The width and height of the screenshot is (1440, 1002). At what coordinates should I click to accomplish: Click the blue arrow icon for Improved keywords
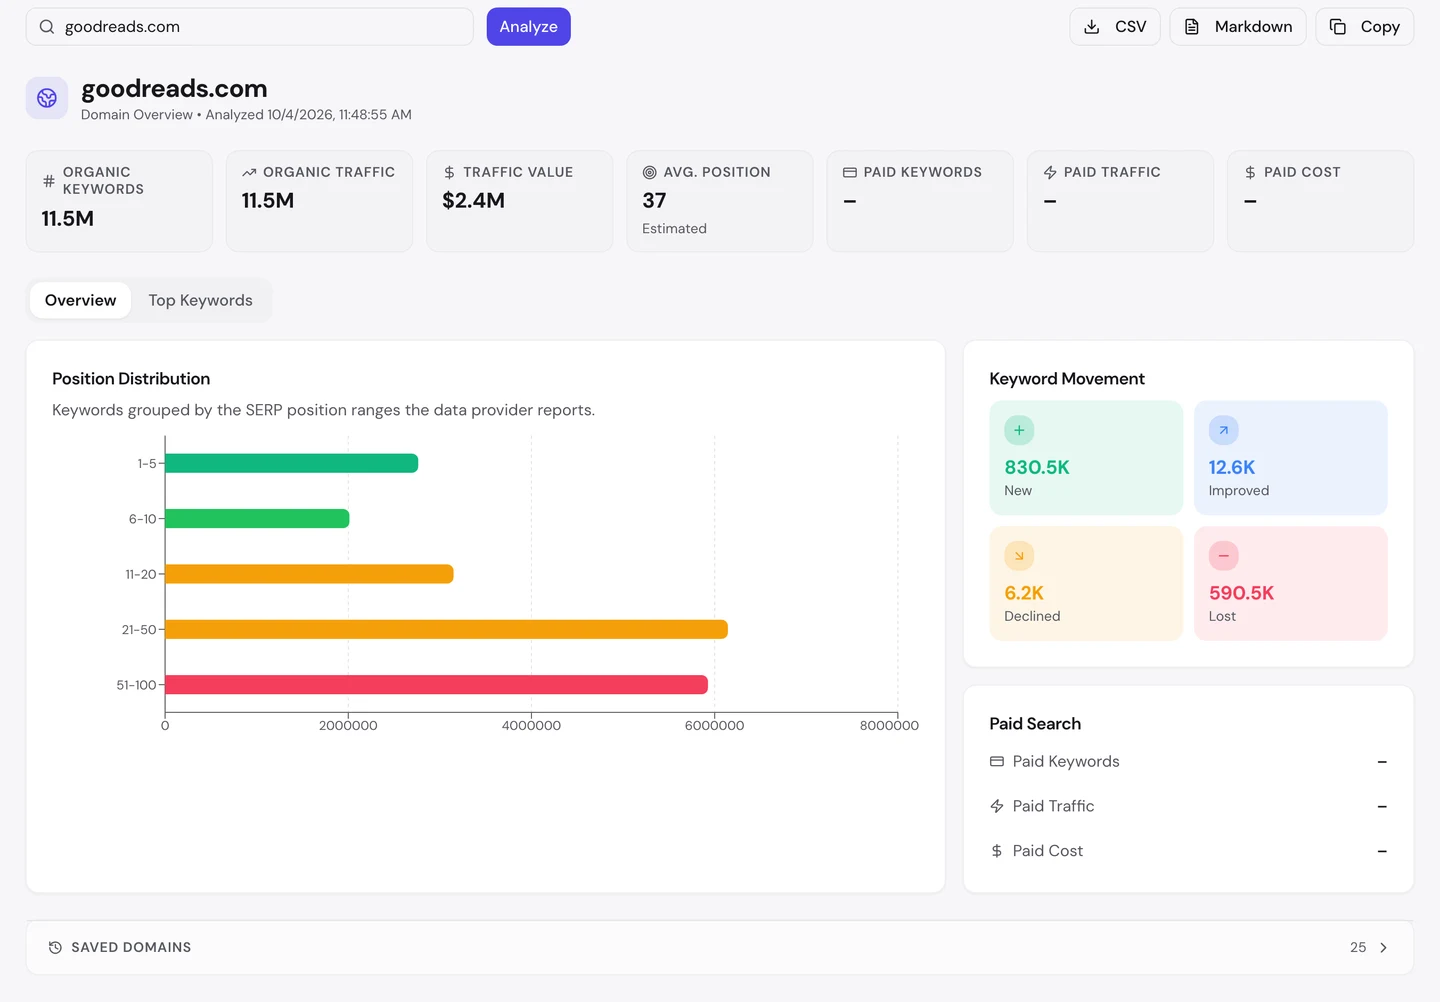pyautogui.click(x=1224, y=430)
